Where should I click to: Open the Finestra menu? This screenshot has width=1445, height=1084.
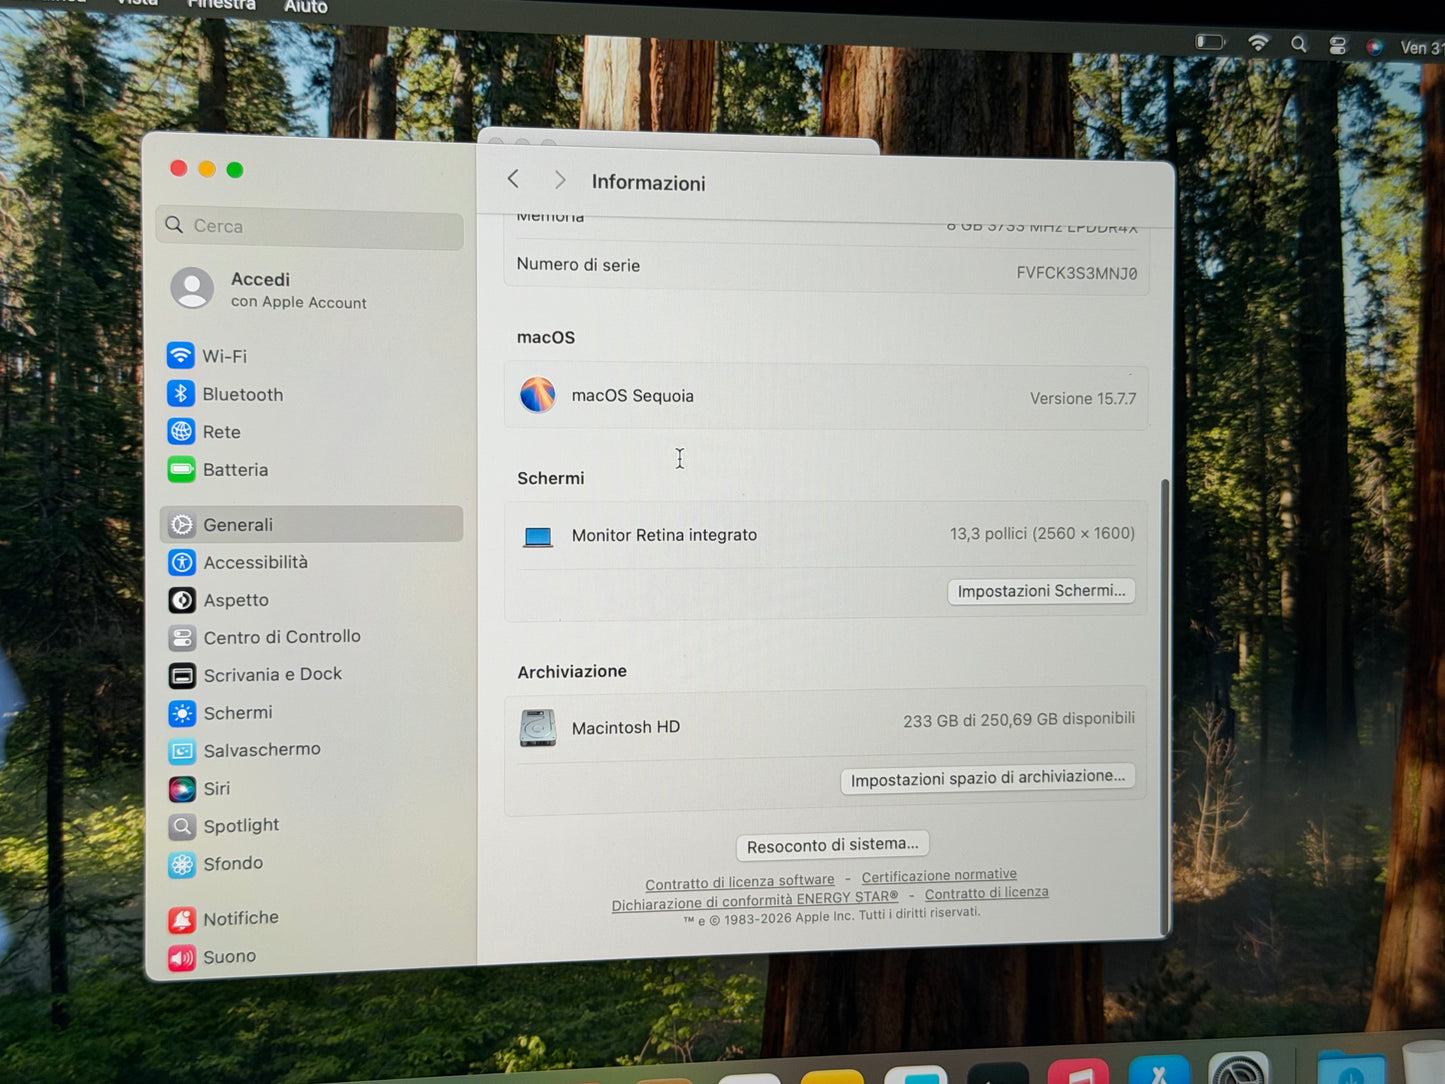pos(221,5)
